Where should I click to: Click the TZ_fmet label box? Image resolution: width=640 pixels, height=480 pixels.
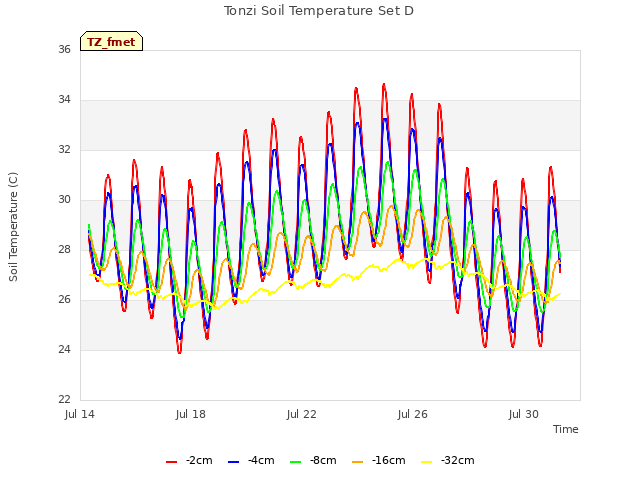coord(111,41)
